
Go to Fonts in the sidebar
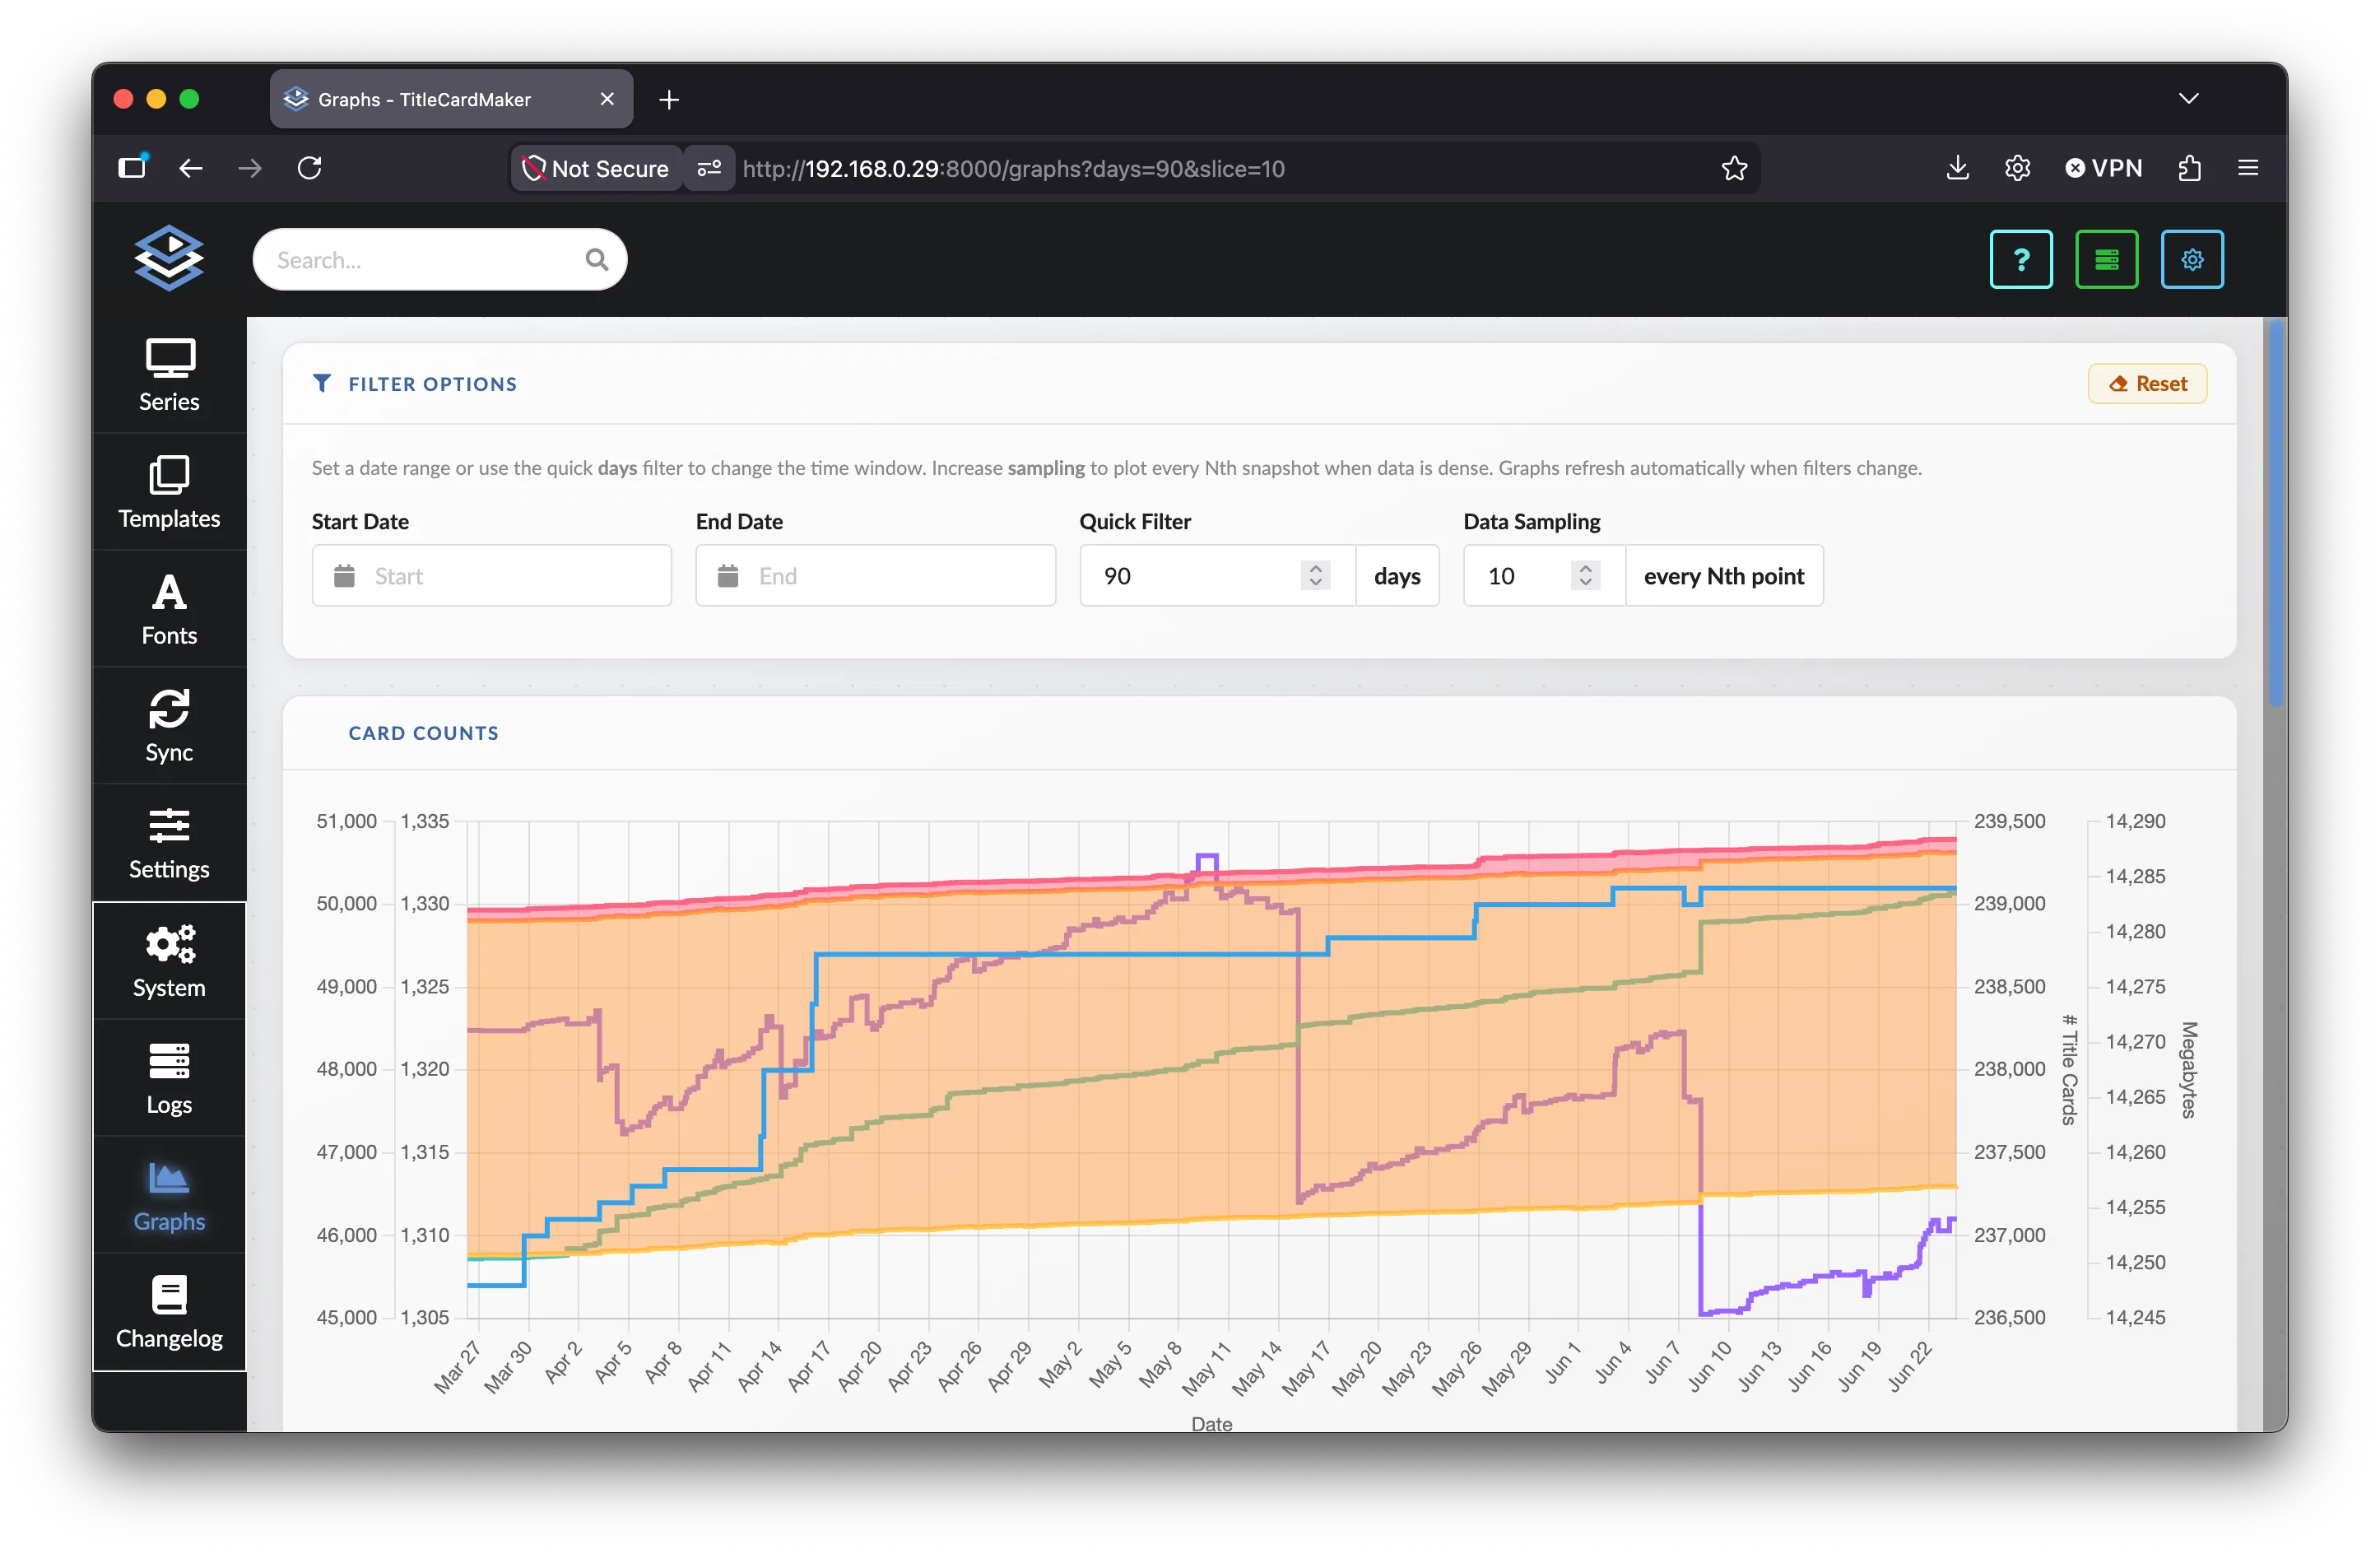click(x=169, y=609)
